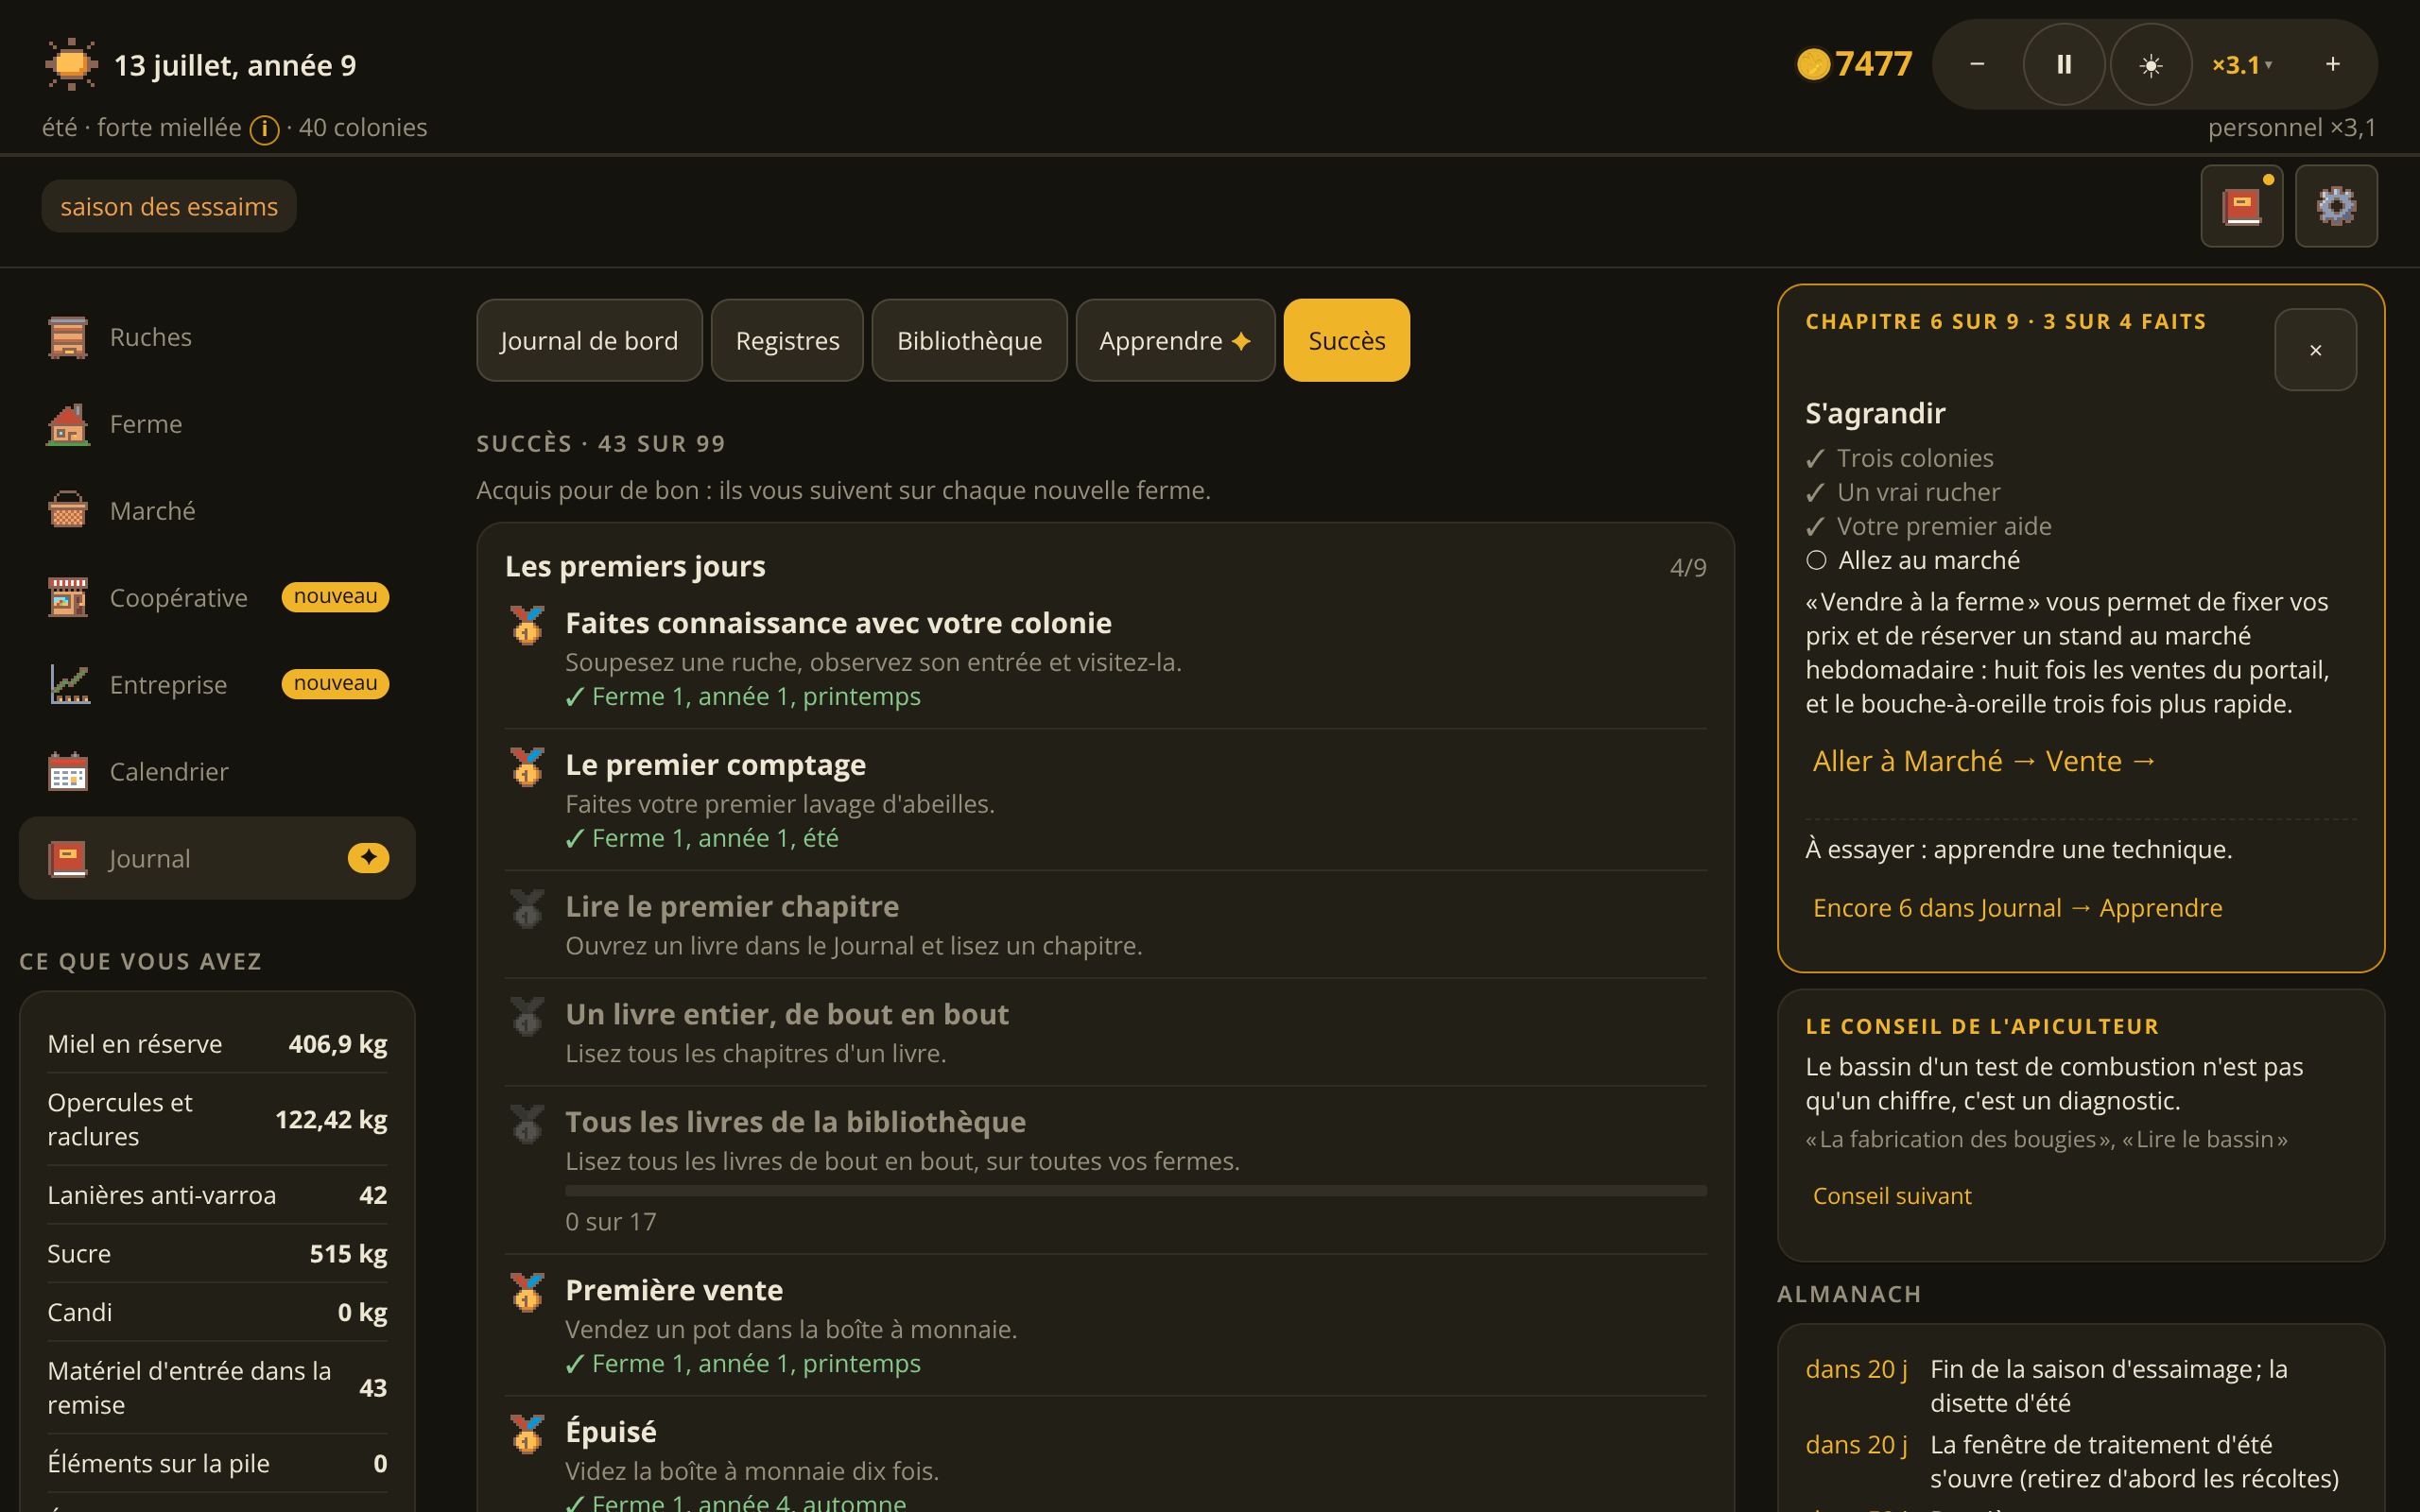The height and width of the screenshot is (1512, 2420).
Task: Click medal icon for Le premier comptage
Action: tap(527, 767)
